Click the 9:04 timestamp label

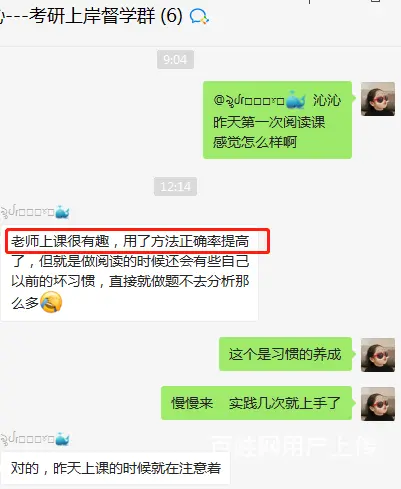[175, 60]
